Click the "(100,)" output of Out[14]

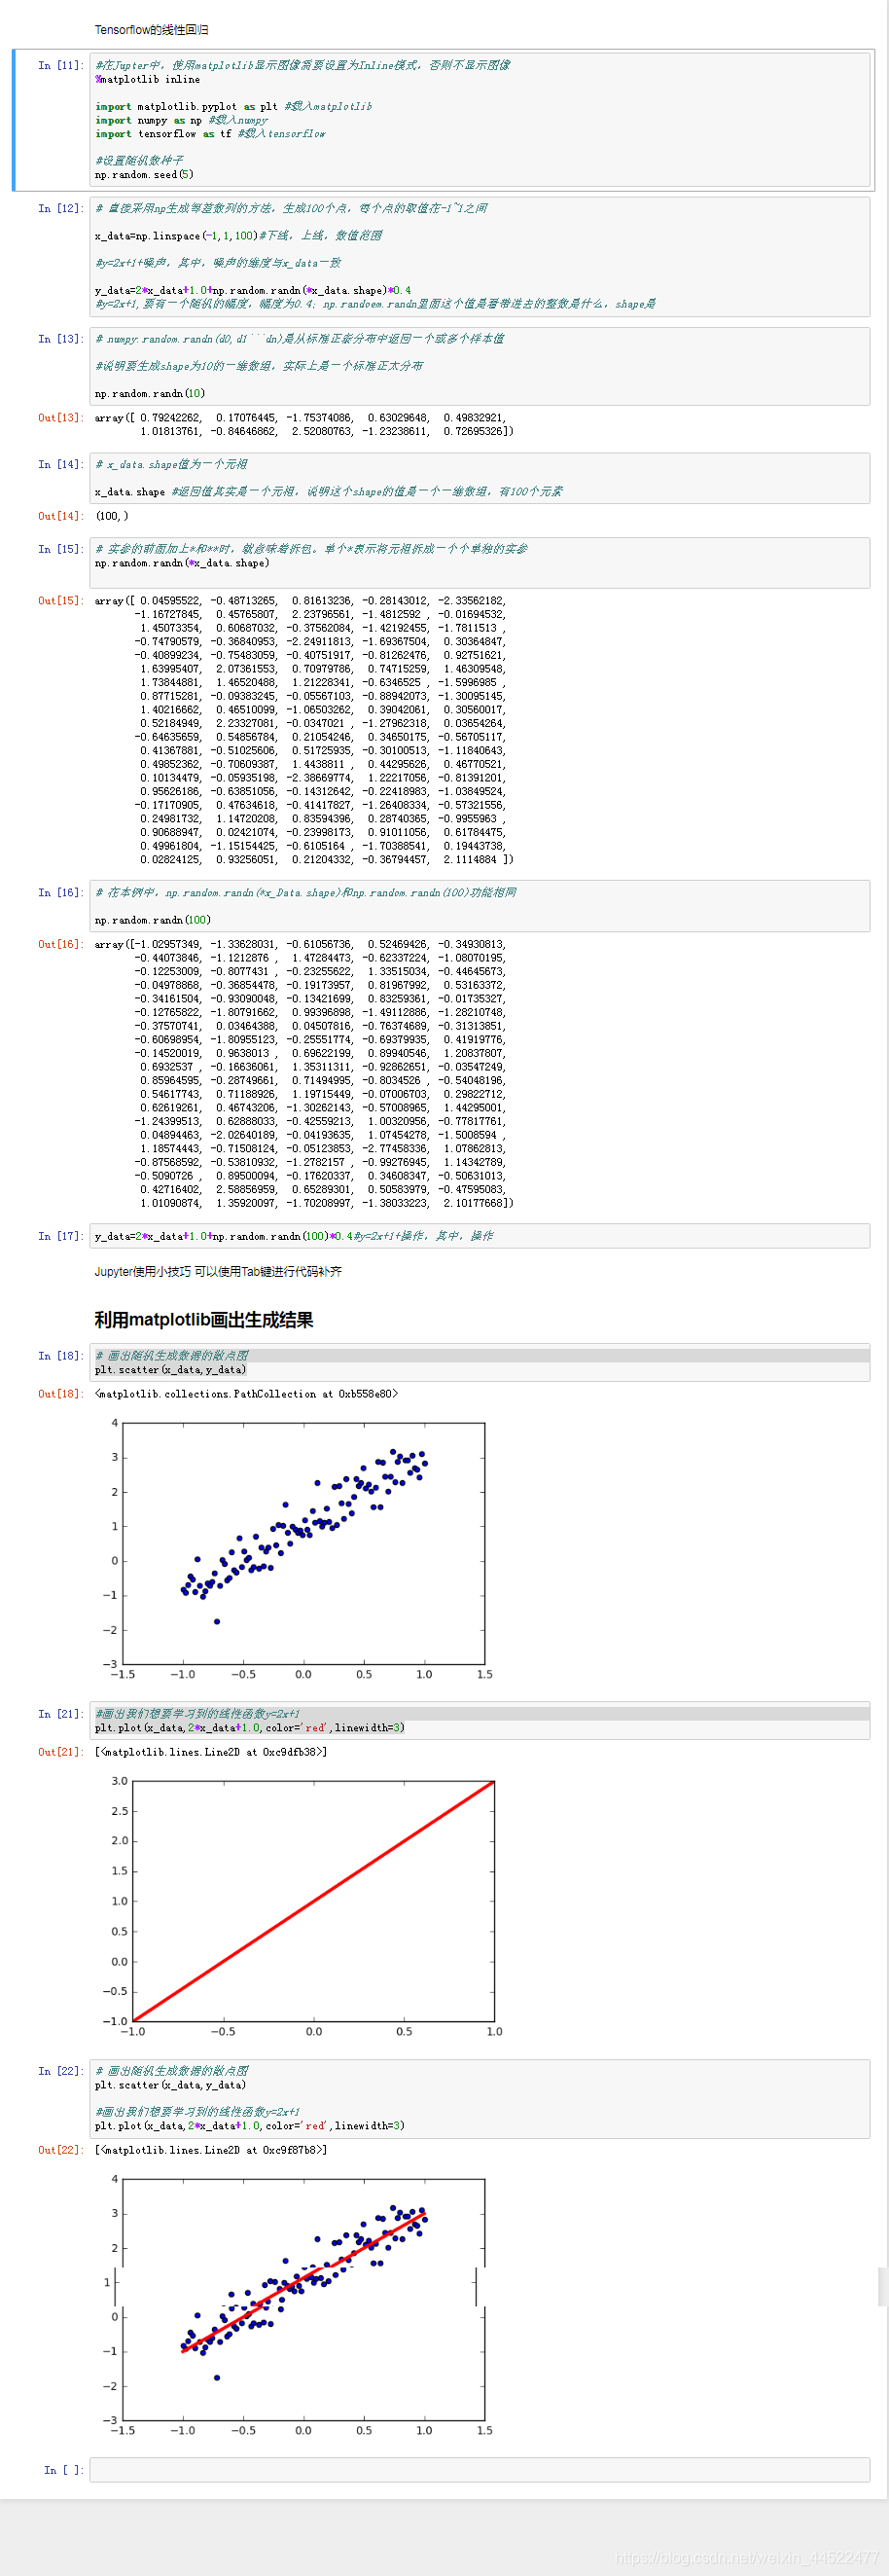pyautogui.click(x=112, y=516)
